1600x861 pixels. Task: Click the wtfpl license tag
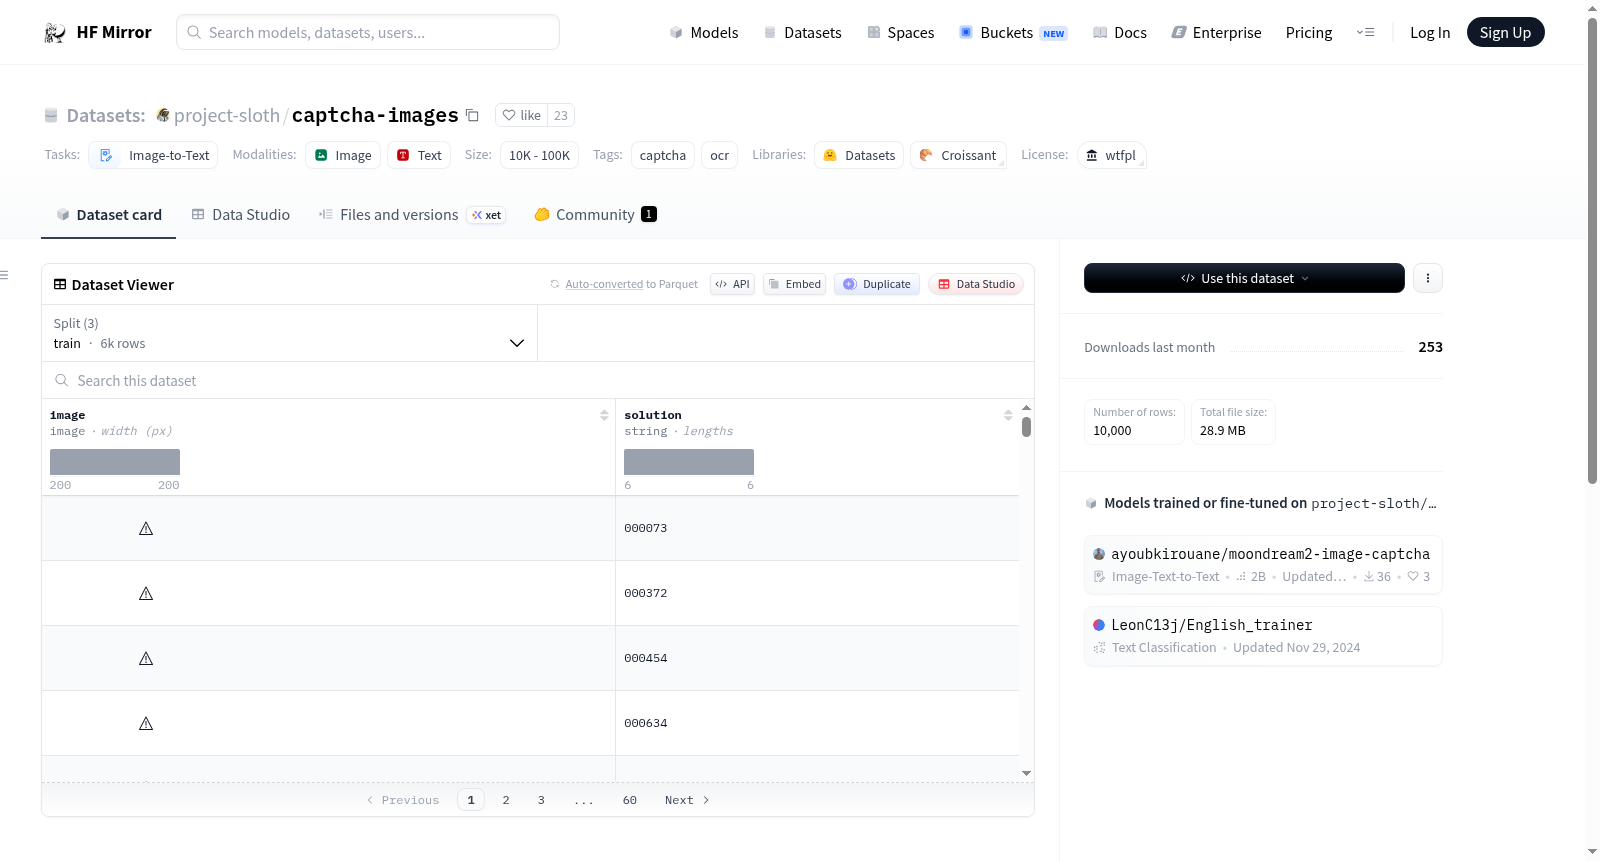[1111, 155]
